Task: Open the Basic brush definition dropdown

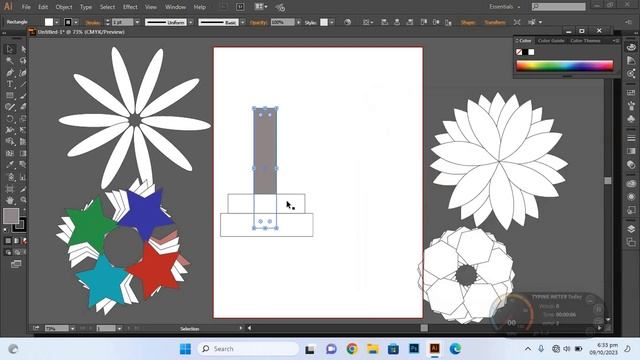Action: pos(243,22)
